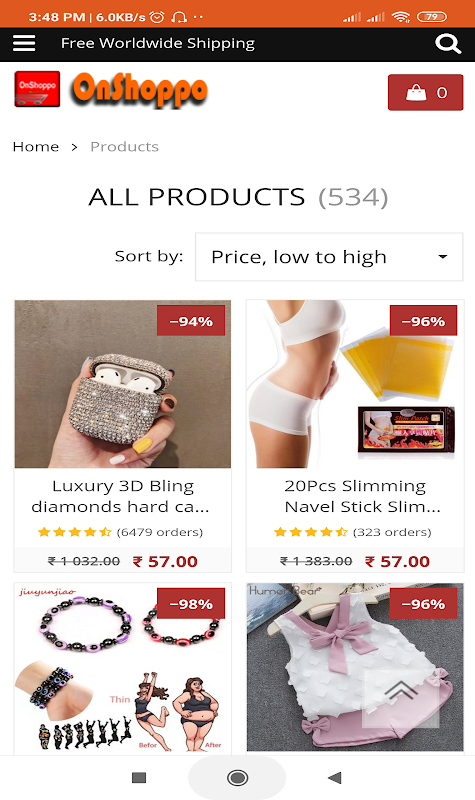The image size is (475, 800).
Task: Open the hamburger navigation menu
Action: (x=24, y=43)
